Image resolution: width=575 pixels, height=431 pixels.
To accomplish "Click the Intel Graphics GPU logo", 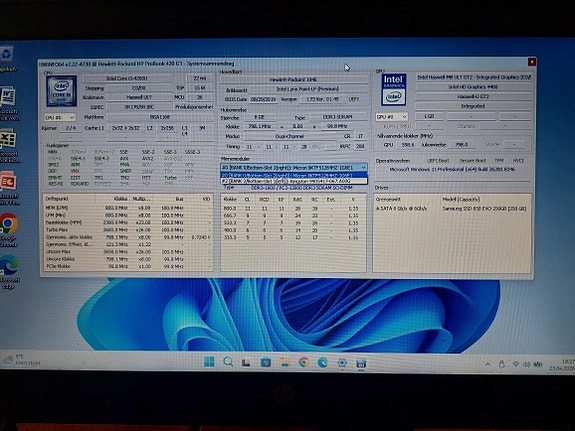I will [x=393, y=89].
